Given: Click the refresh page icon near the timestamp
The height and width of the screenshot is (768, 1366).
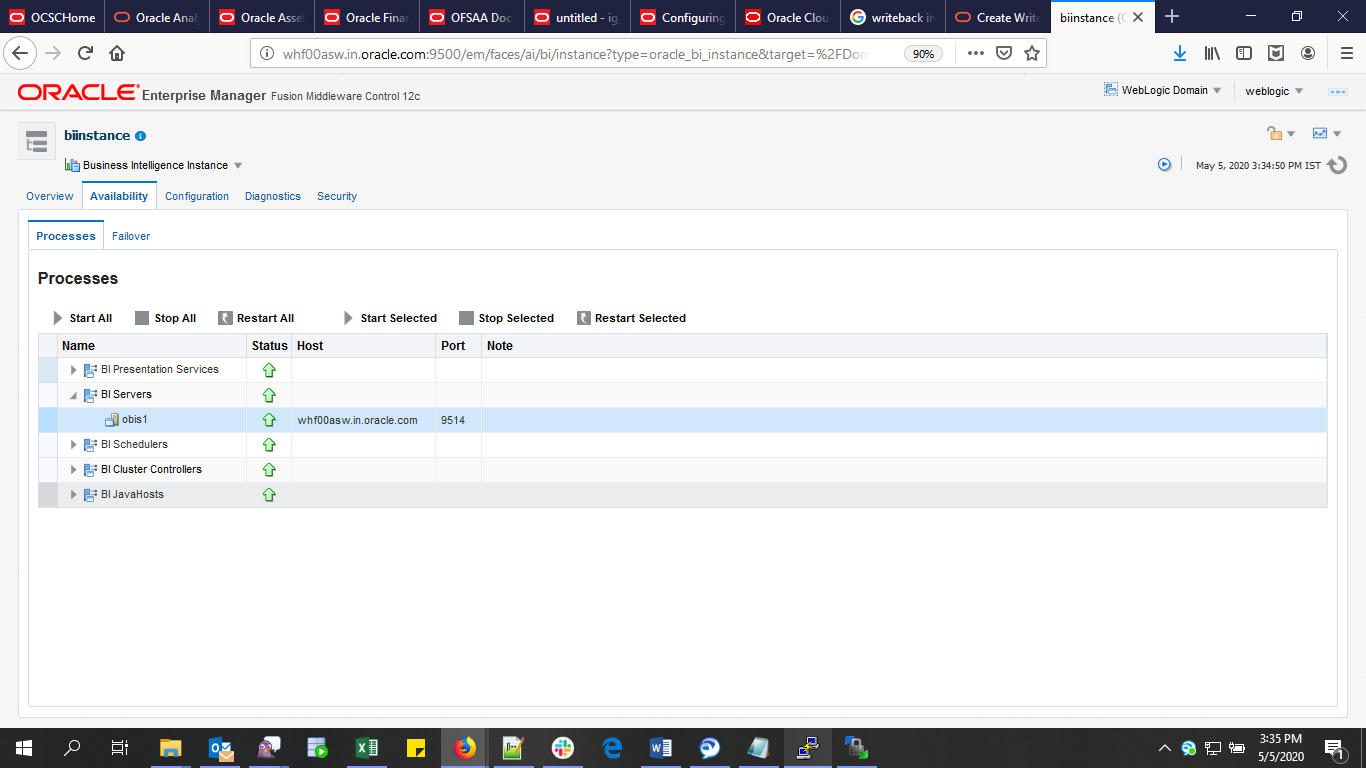Looking at the screenshot, I should pos(1338,165).
